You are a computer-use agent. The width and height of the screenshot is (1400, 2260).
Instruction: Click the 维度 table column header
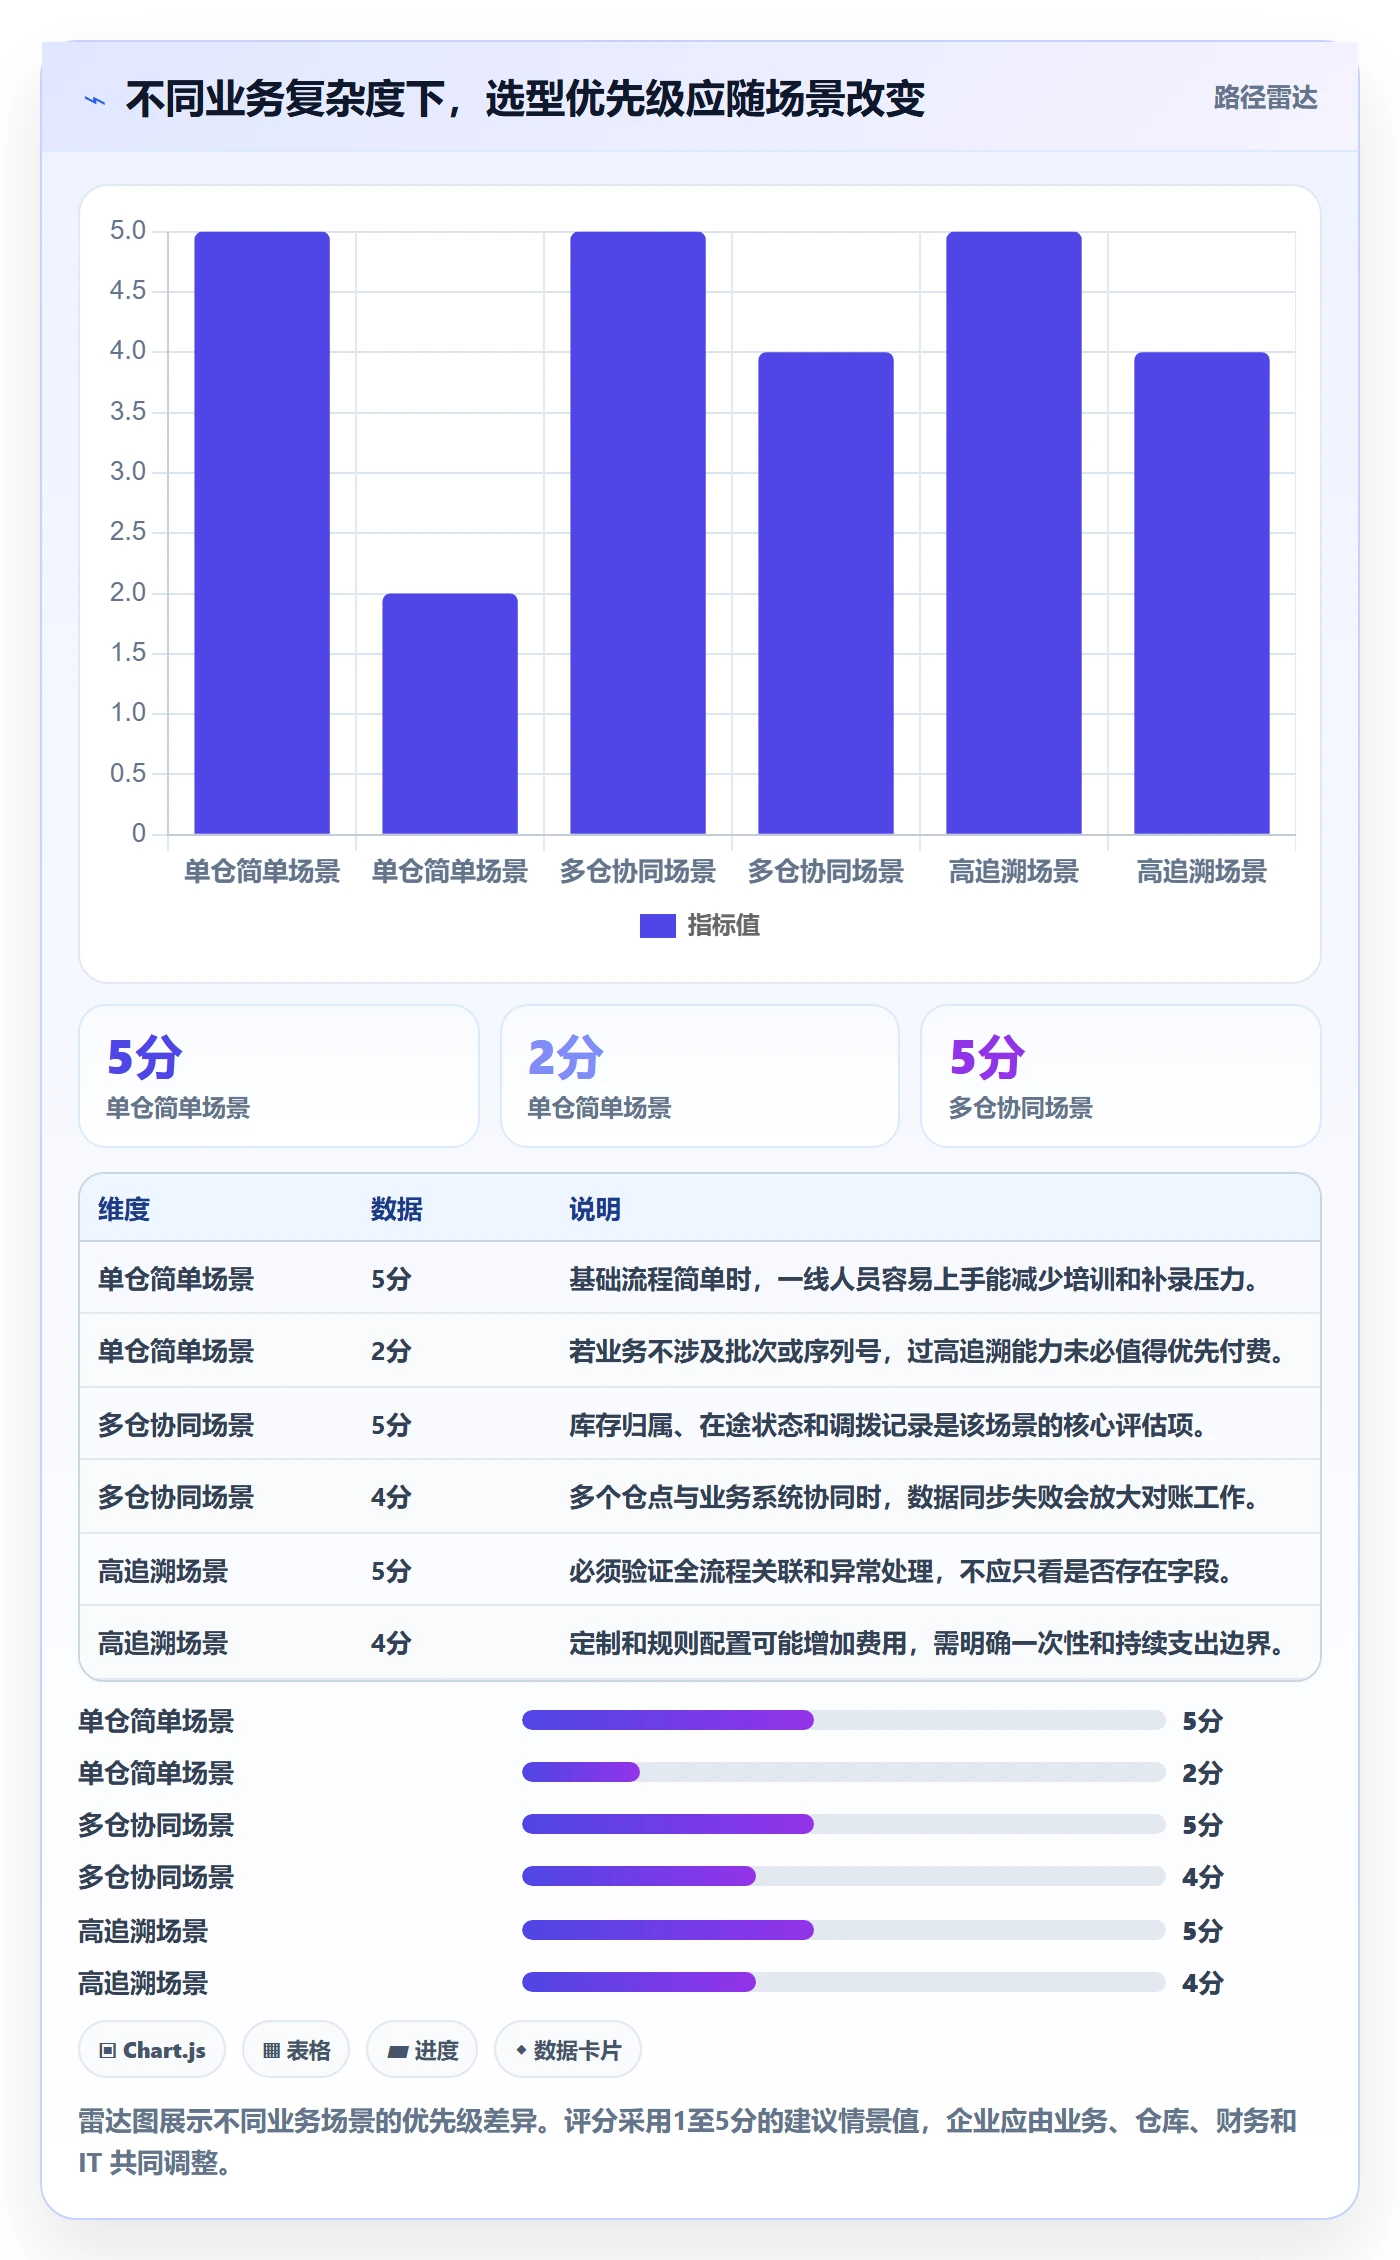click(124, 1209)
